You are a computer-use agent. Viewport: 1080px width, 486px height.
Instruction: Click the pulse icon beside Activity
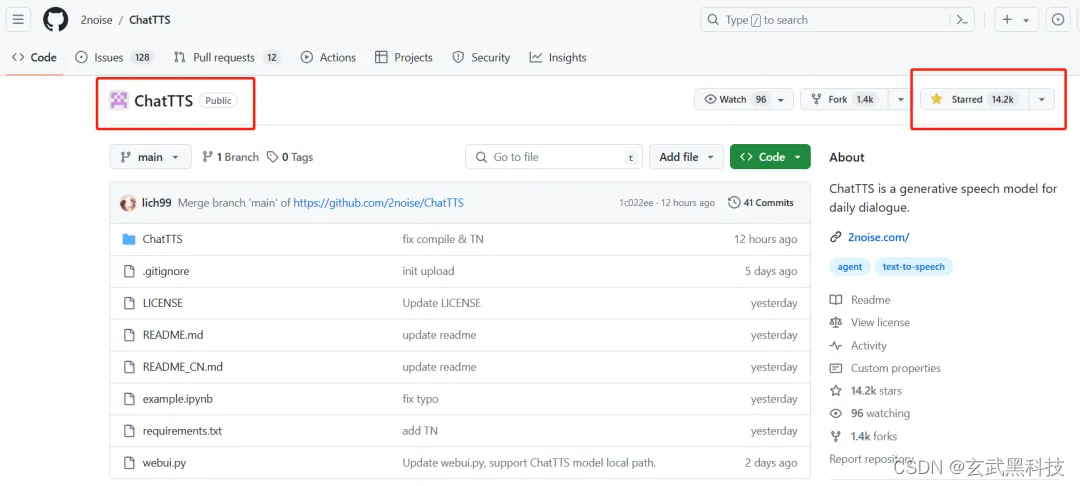835,346
